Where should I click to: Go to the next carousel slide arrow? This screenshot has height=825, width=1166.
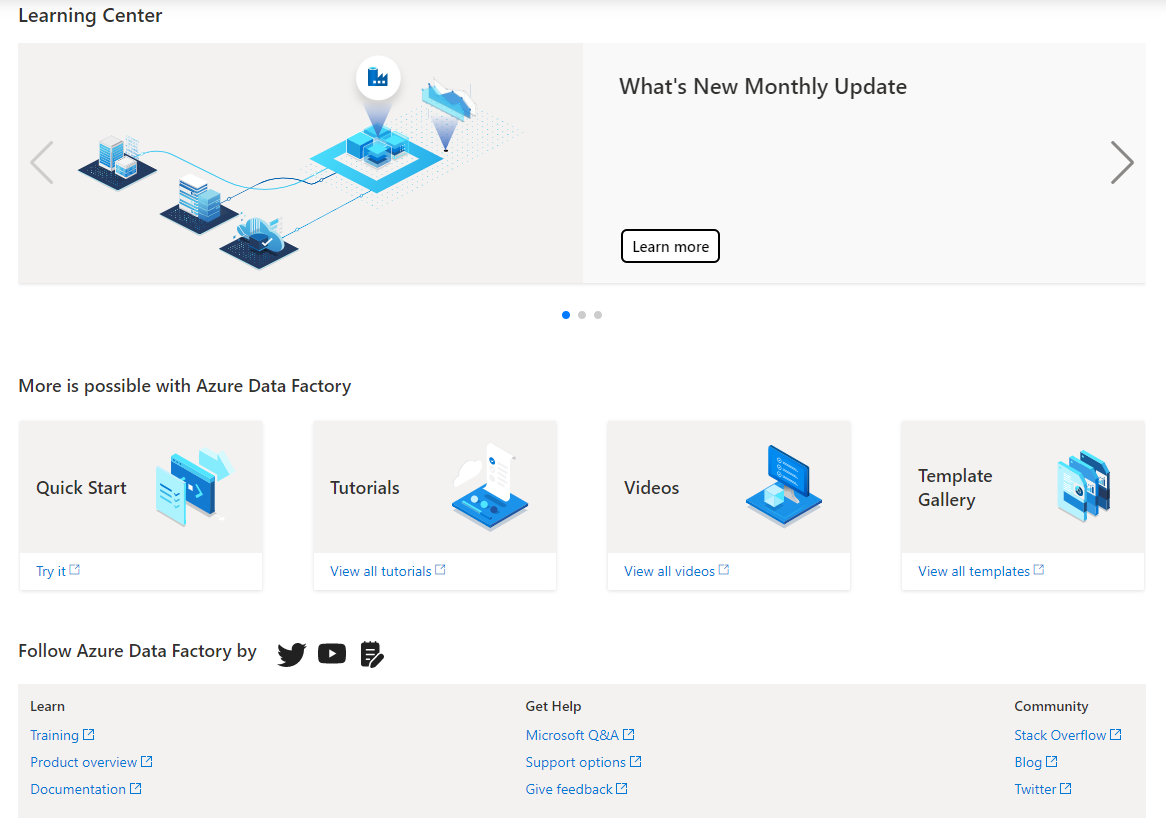(x=1122, y=162)
